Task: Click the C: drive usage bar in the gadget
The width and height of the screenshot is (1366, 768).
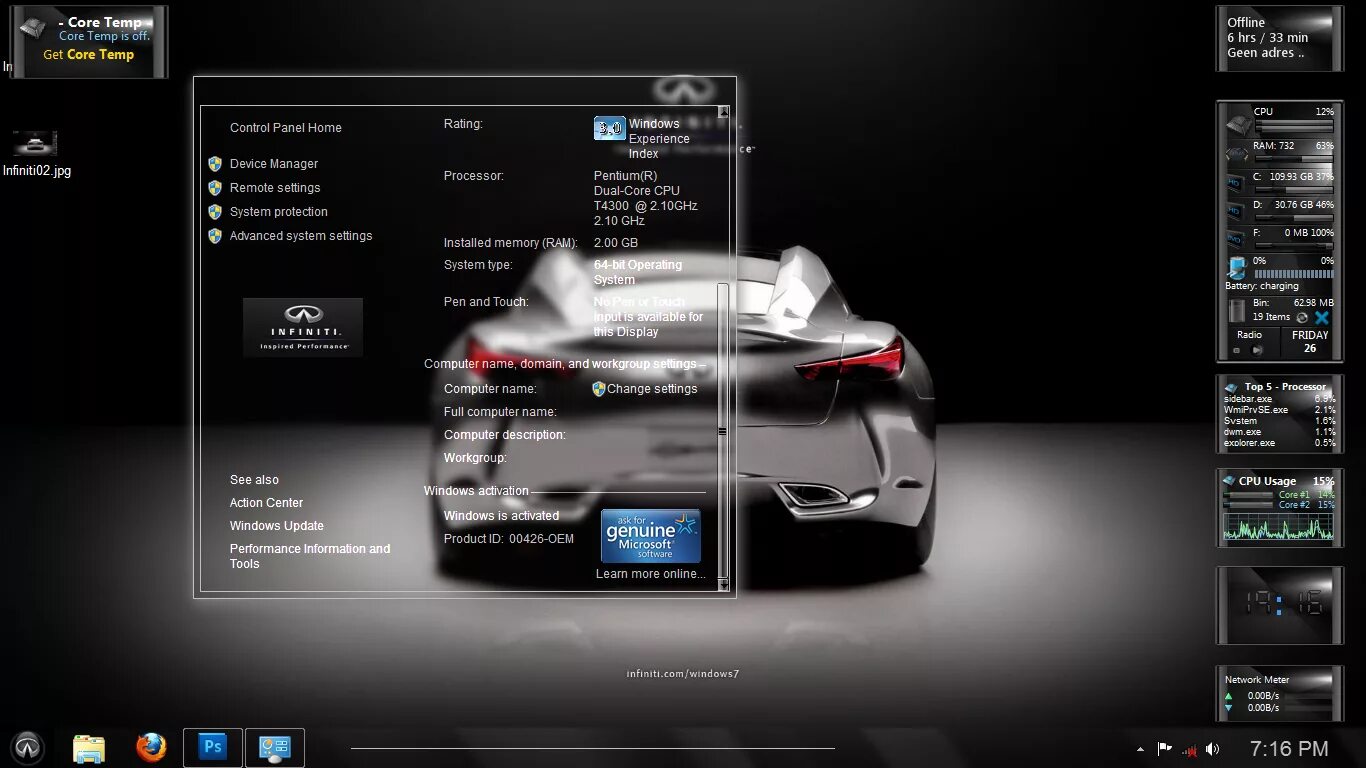Action: (1294, 189)
